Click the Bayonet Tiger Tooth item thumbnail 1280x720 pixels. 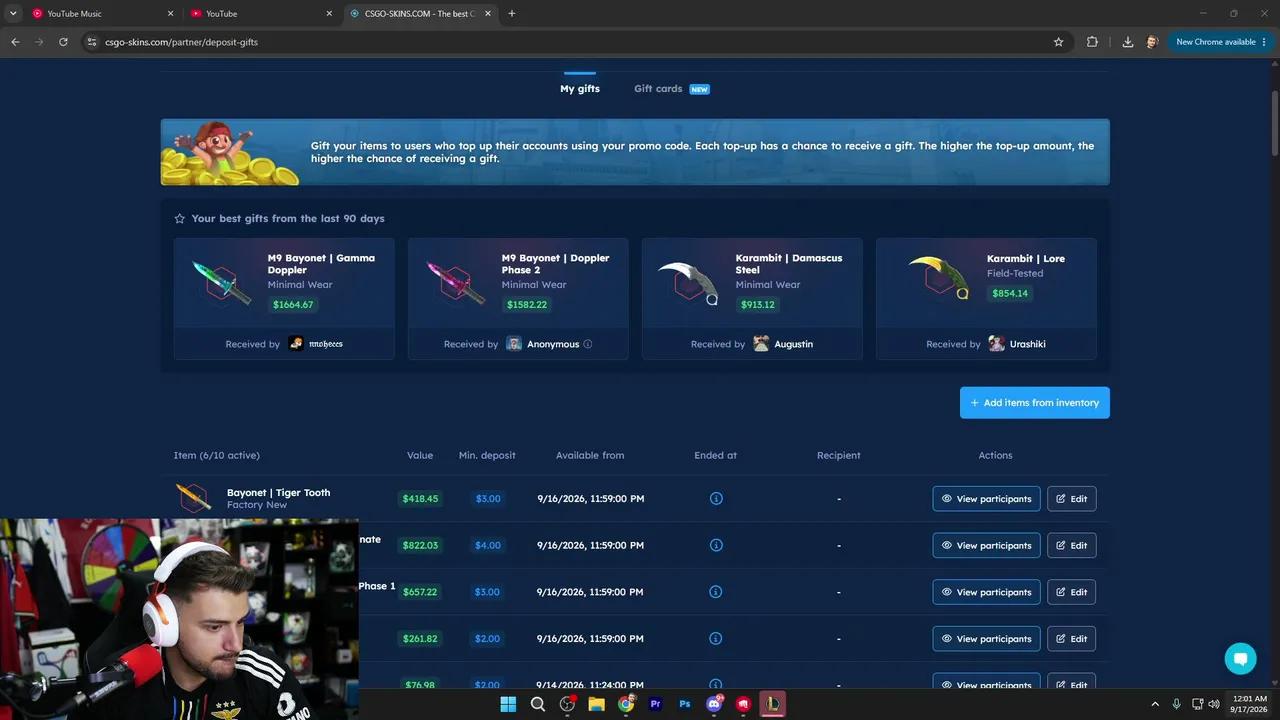point(193,498)
